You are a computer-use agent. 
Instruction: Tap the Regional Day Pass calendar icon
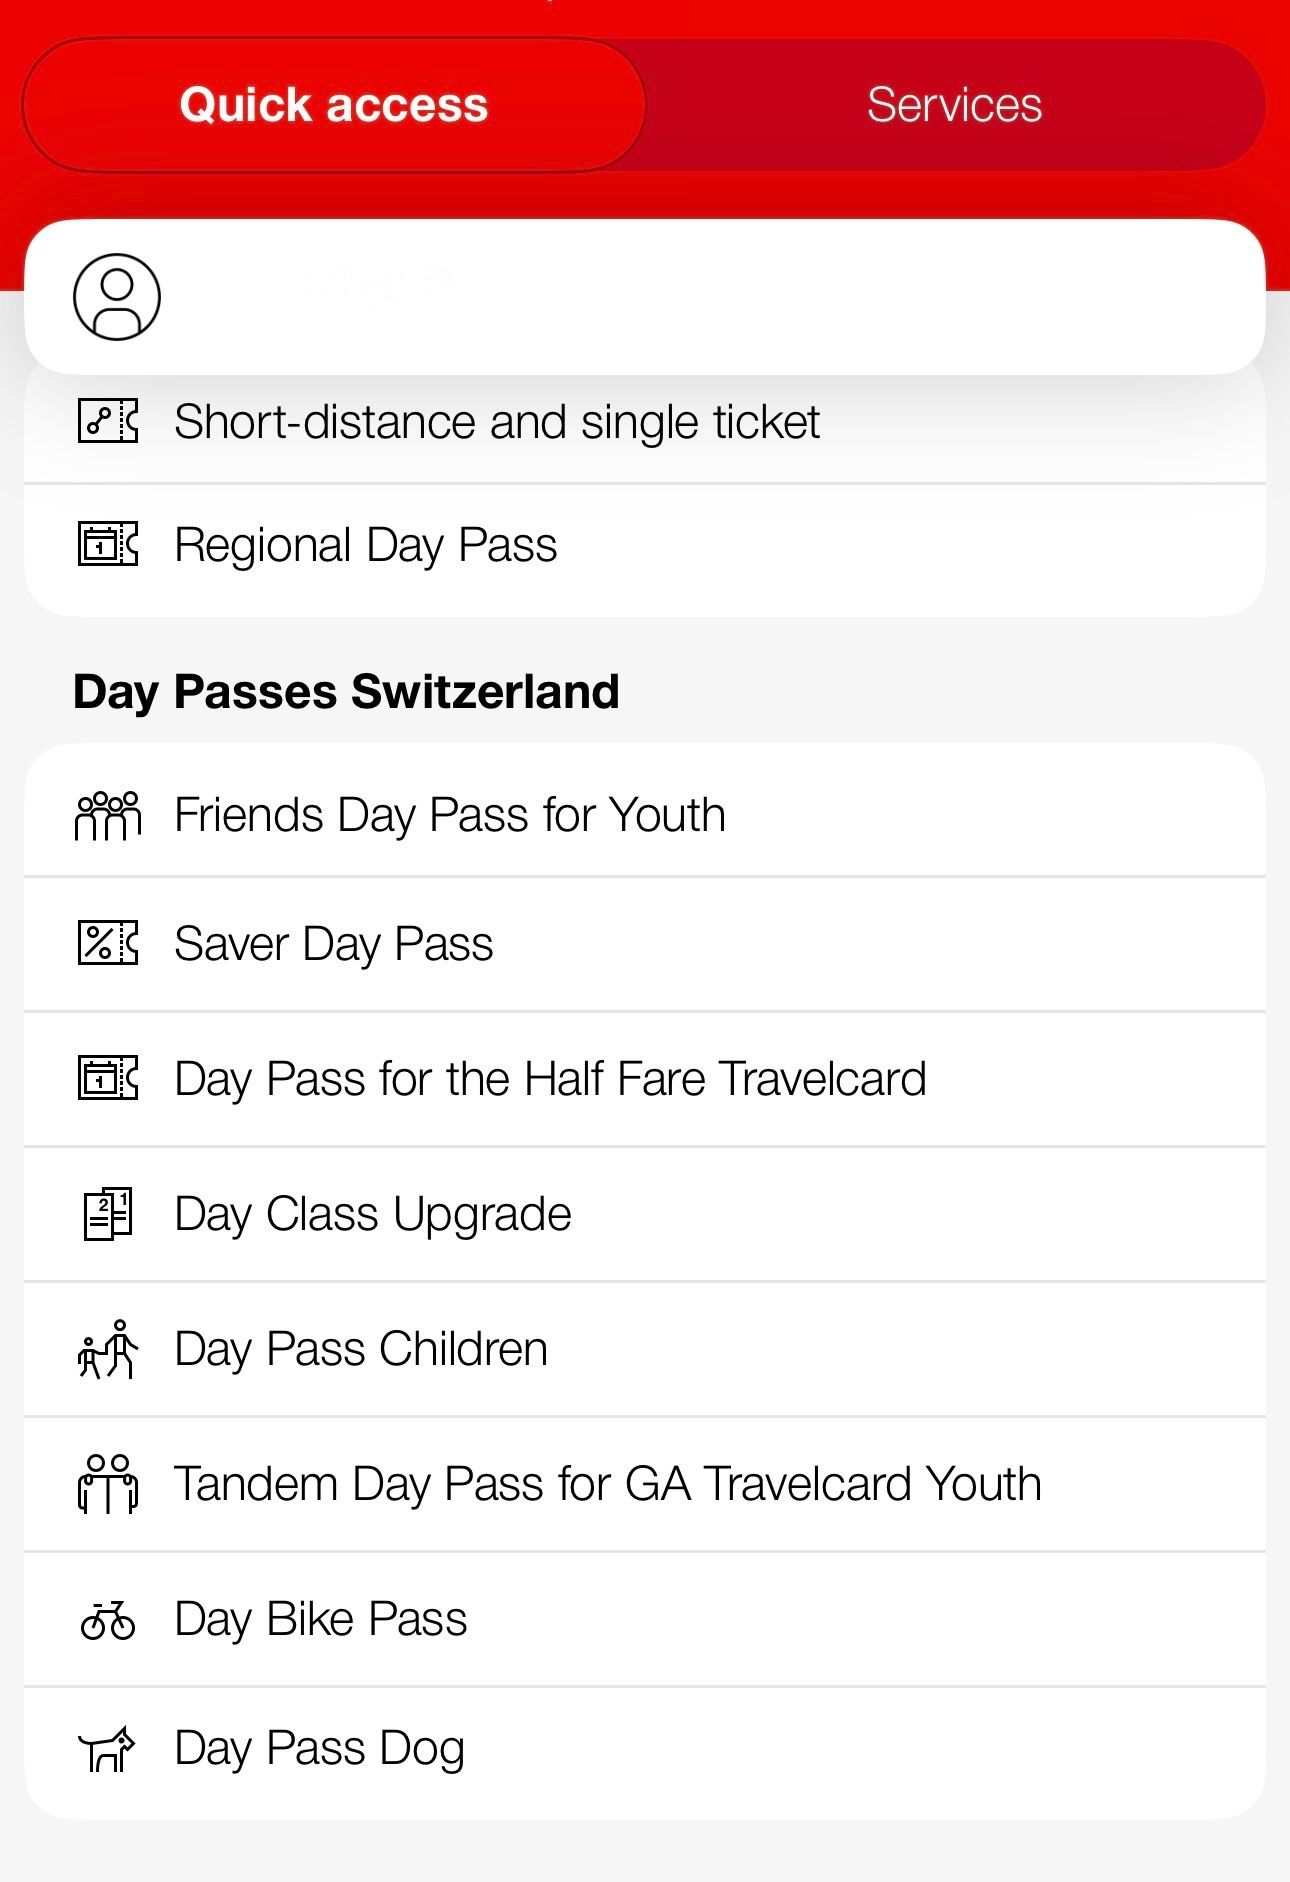point(108,545)
